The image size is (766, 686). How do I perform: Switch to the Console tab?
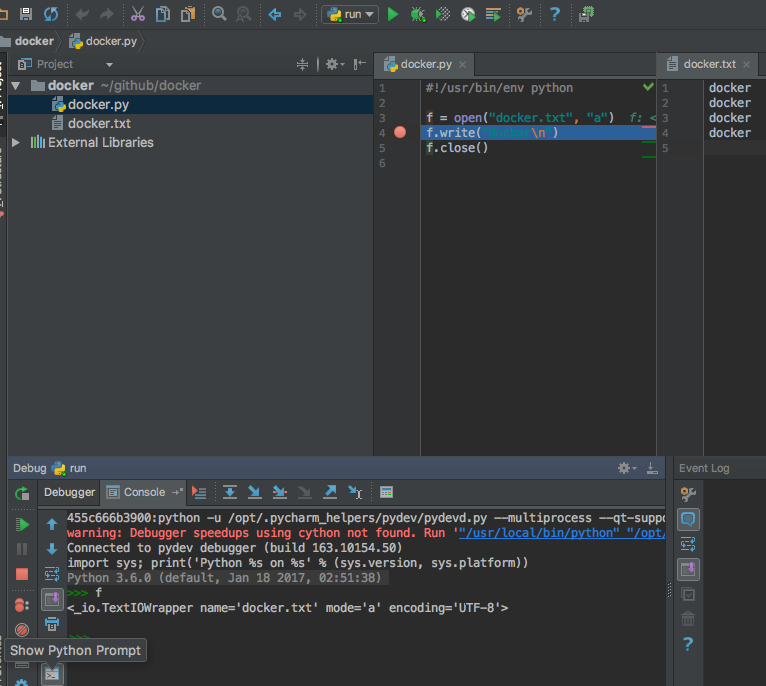pos(144,492)
